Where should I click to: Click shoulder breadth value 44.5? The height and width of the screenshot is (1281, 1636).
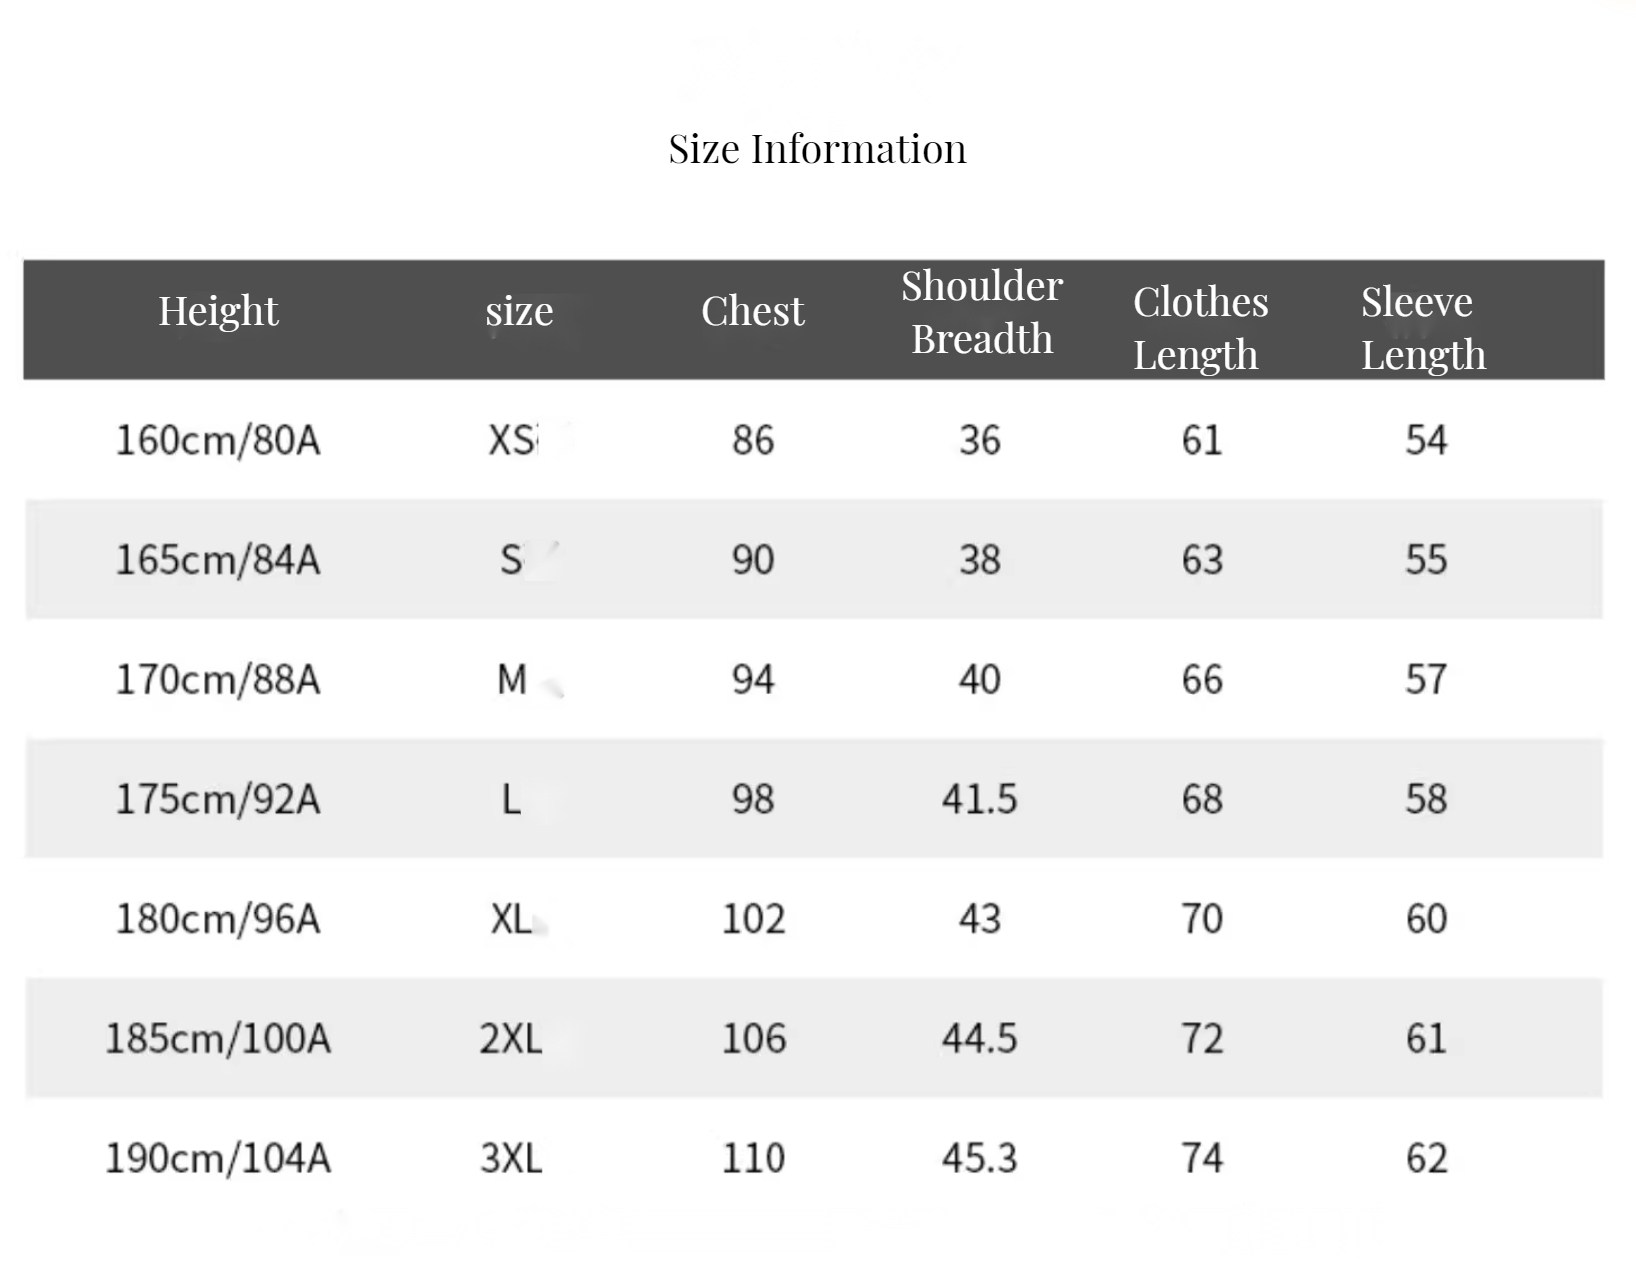979,1039
